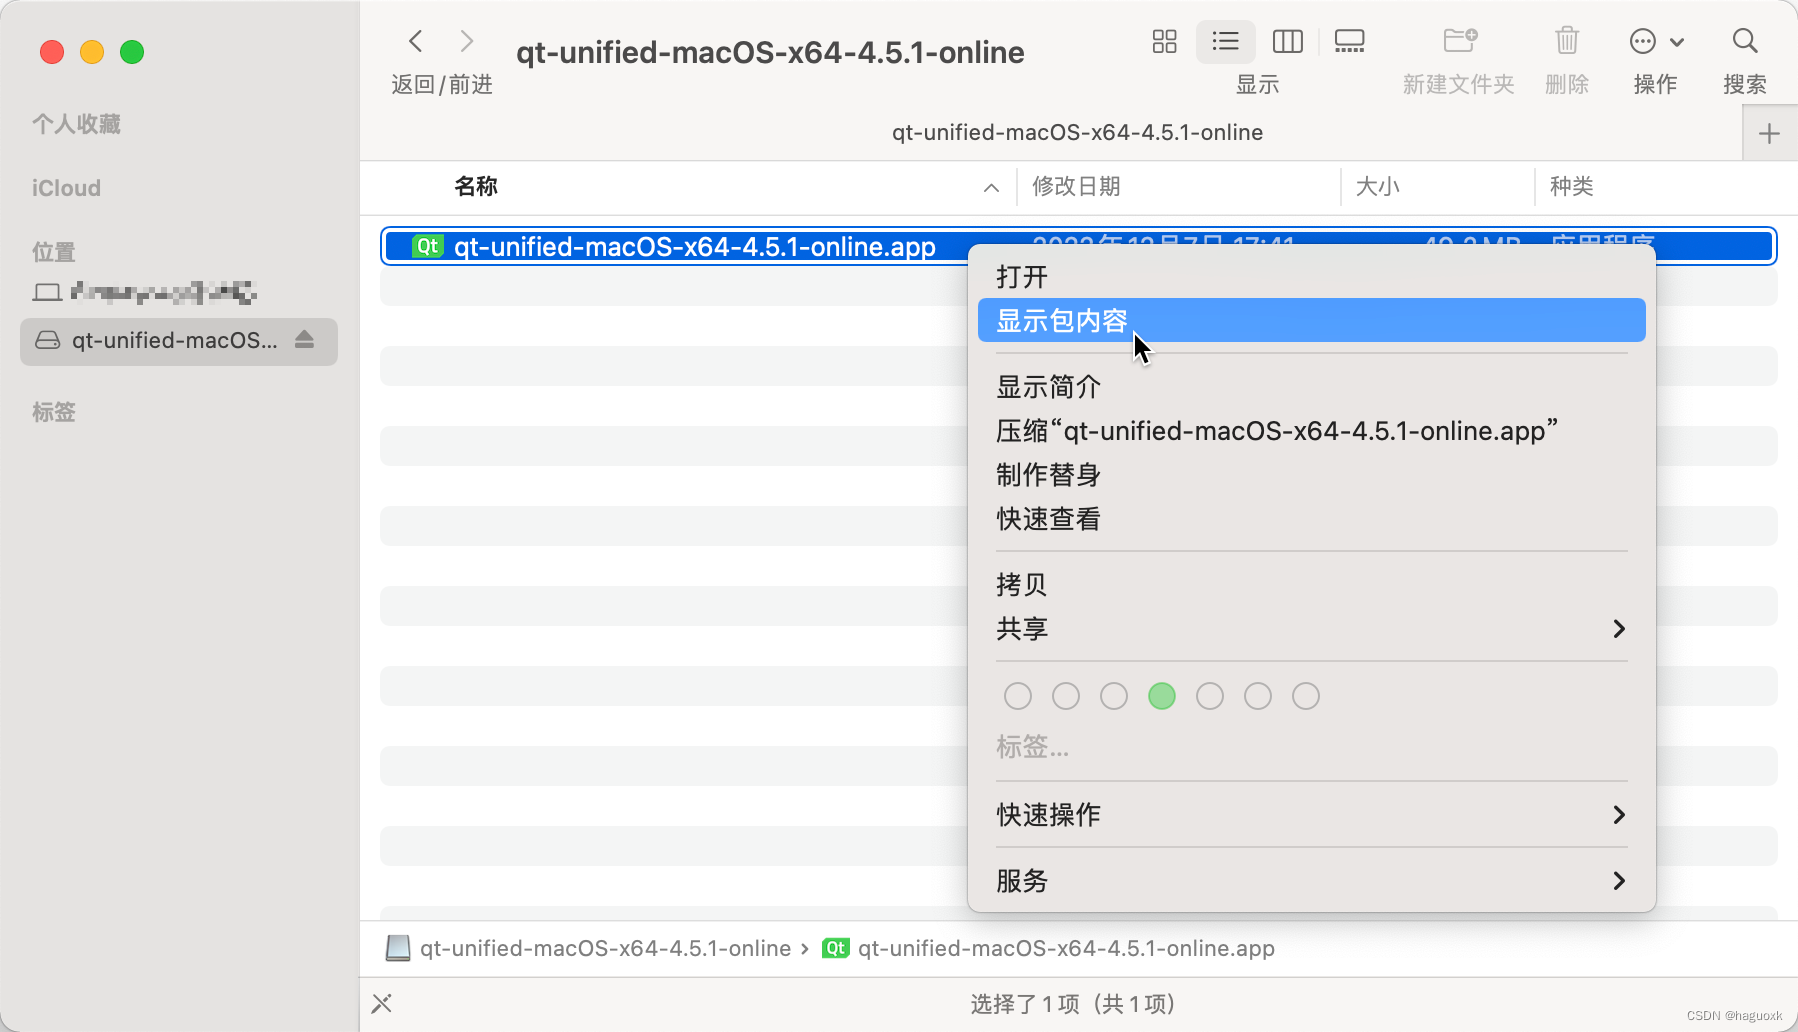Screen dimensions: 1798x1032
Task: Click 标签... in context menu
Action: (1032, 747)
